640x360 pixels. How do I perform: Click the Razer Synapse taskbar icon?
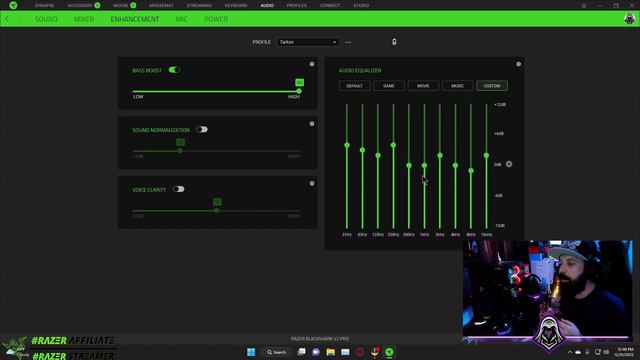(x=389, y=352)
